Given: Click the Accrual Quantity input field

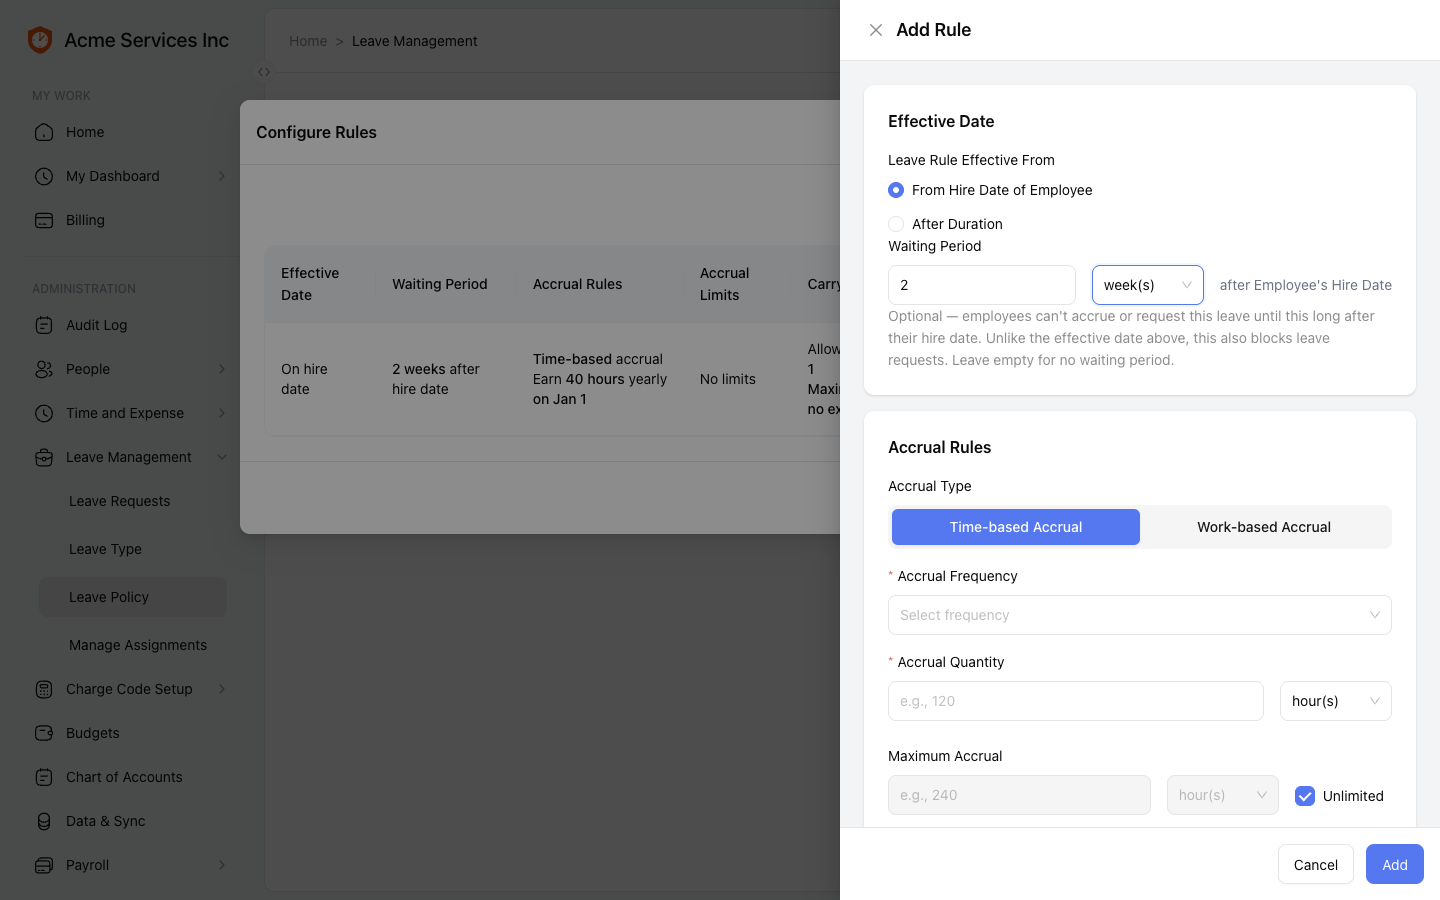Looking at the screenshot, I should (x=1076, y=701).
